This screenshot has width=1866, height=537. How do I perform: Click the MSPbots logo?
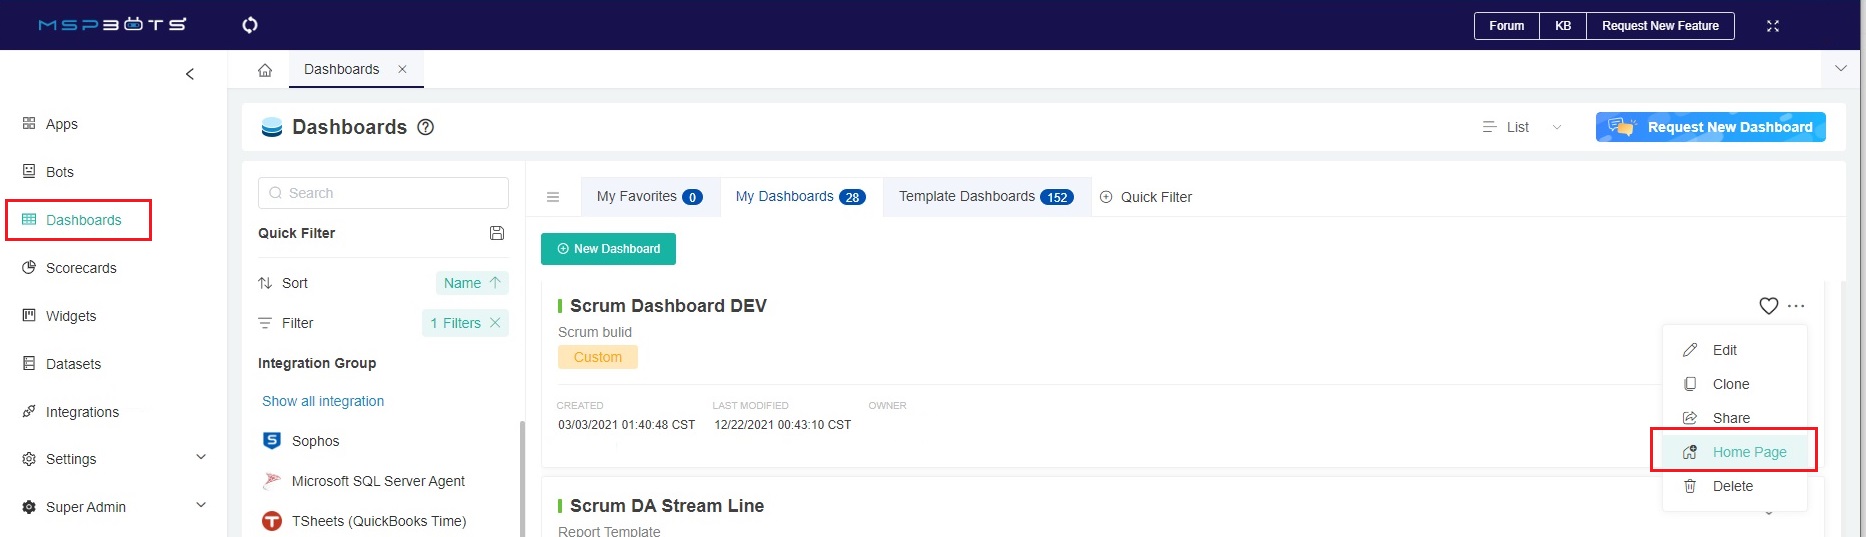pos(112,24)
